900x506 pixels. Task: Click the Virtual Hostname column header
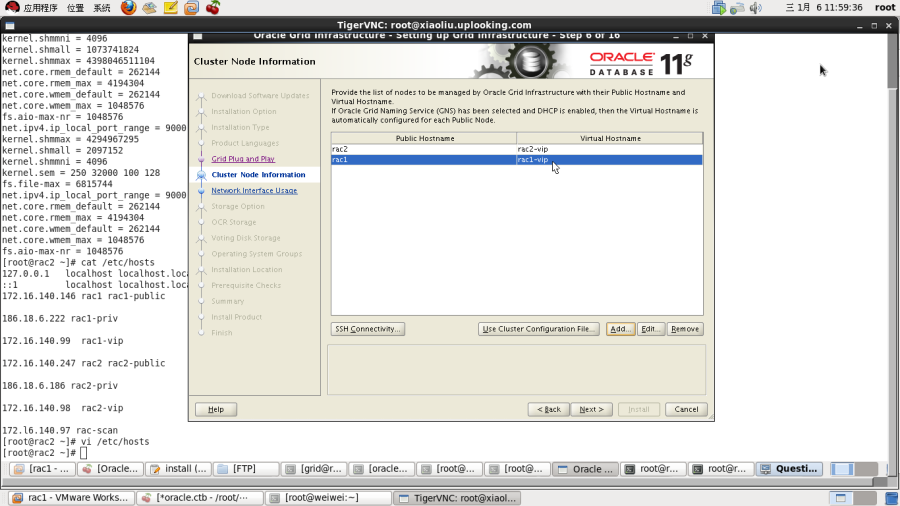610,138
